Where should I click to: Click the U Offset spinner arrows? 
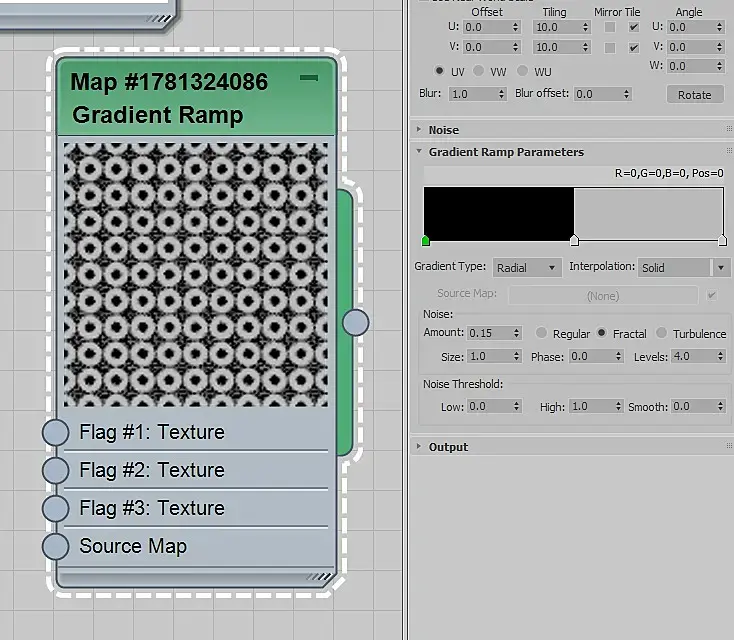click(x=516, y=27)
